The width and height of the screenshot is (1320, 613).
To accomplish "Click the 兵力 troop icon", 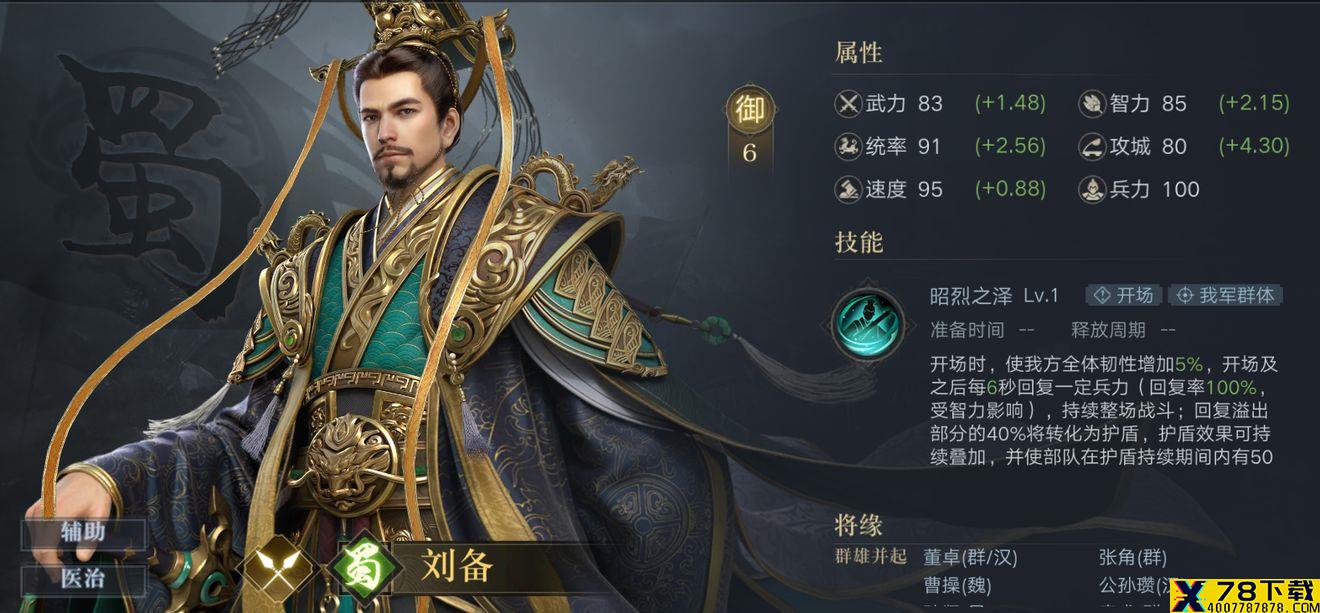I will pyautogui.click(x=1092, y=189).
